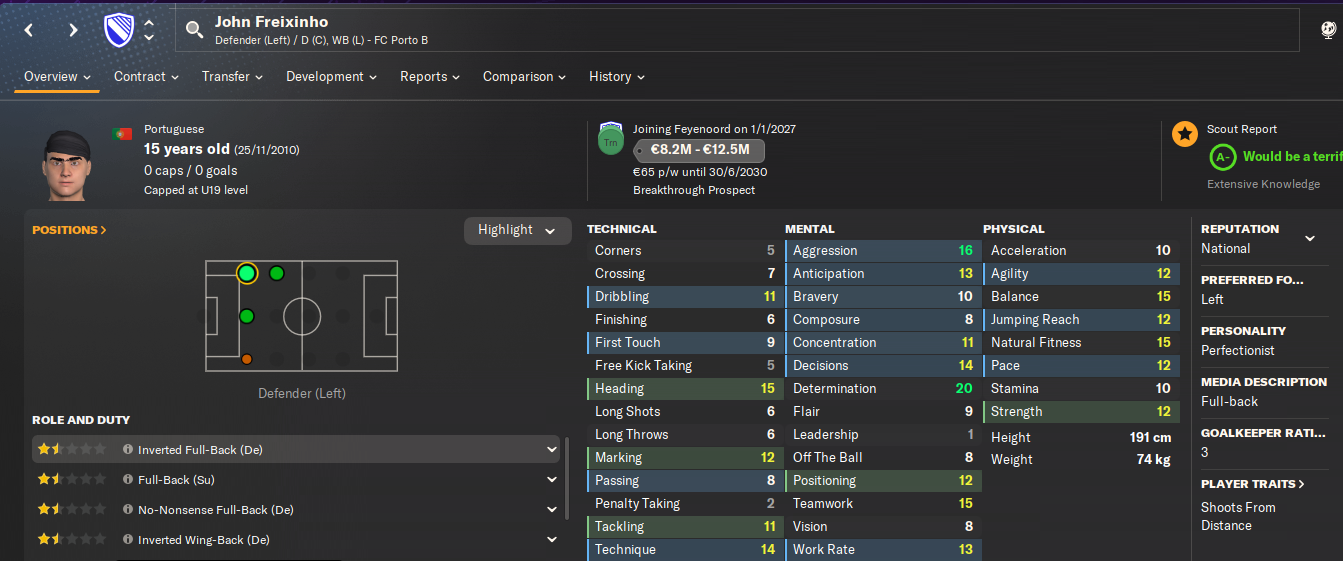Expand the Reputation panel chevron
The image size is (1343, 561).
point(1310,238)
